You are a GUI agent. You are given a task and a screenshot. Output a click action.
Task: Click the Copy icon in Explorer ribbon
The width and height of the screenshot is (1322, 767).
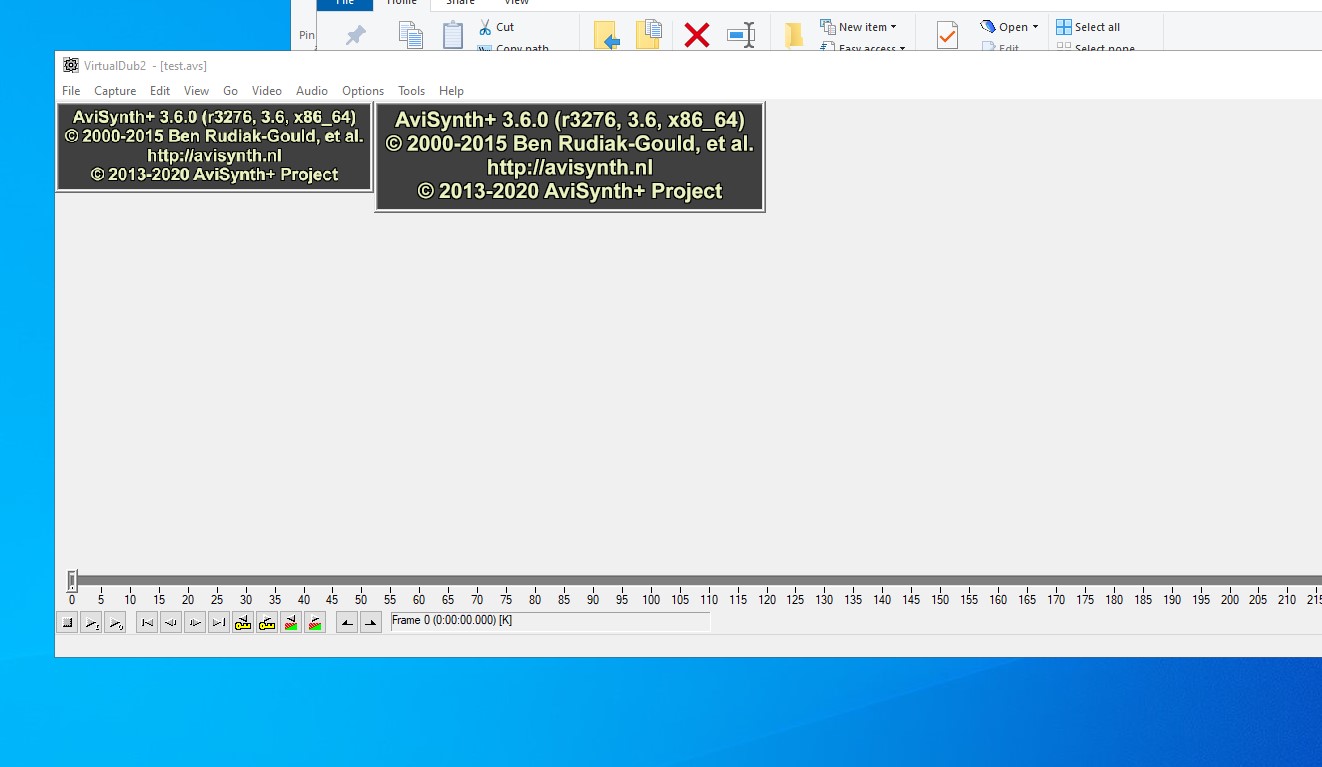click(411, 35)
